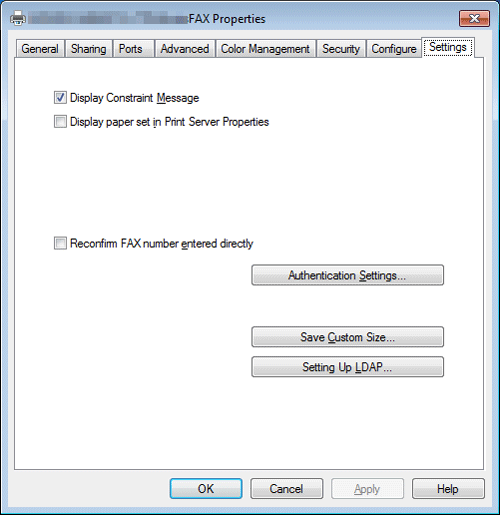Confirm changes with OK
This screenshot has width=500, height=515.
[206, 489]
